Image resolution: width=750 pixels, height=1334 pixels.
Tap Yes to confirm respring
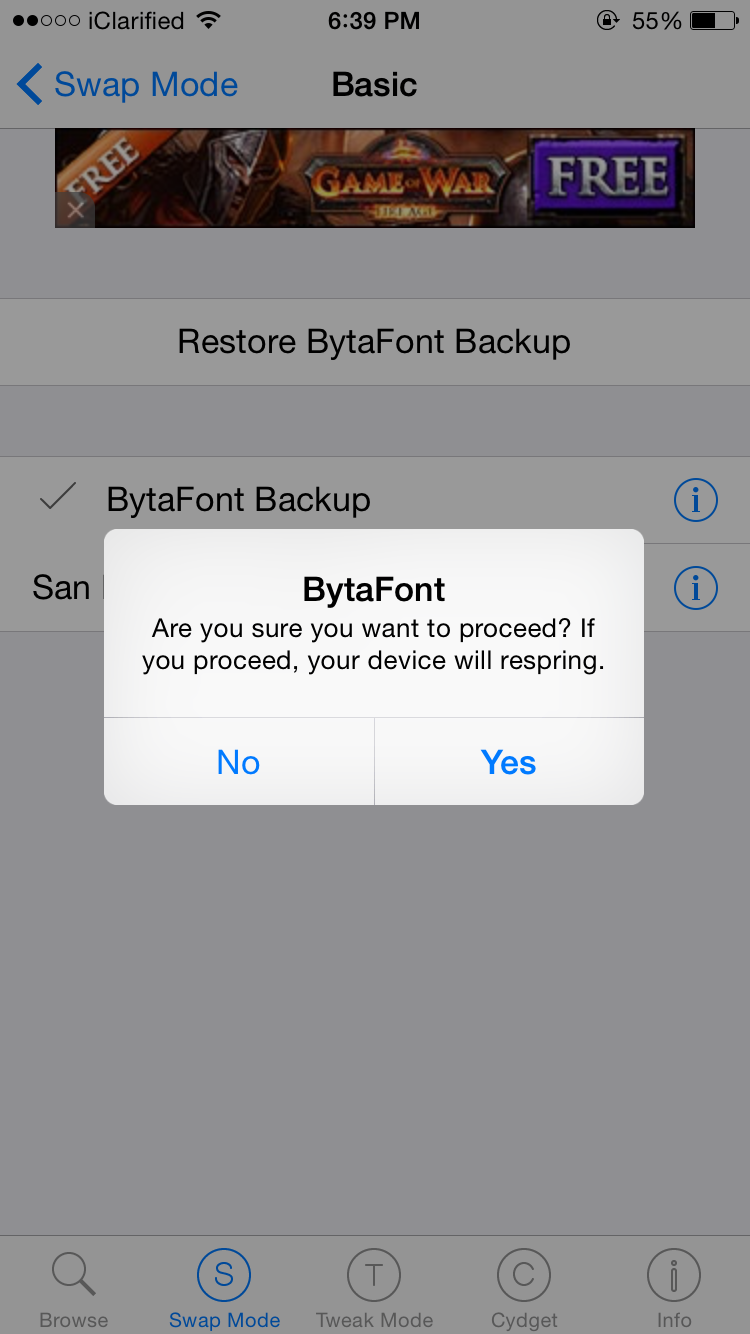coord(509,762)
